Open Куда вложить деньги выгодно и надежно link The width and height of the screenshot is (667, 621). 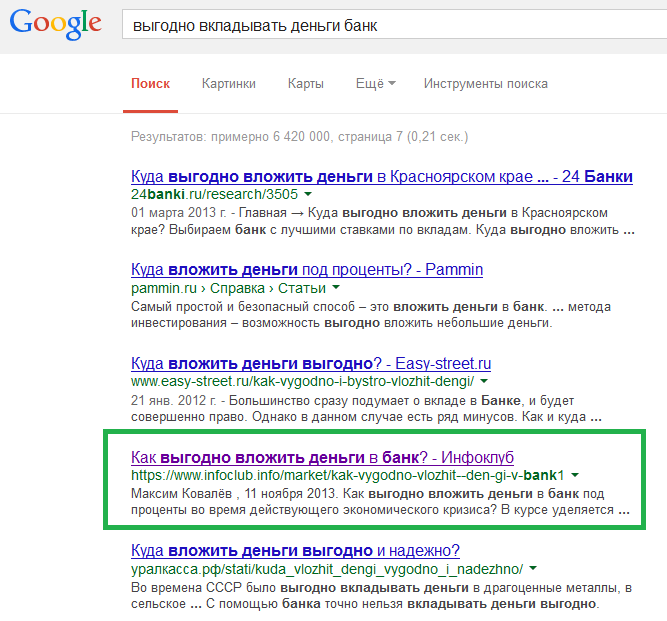tap(295, 550)
